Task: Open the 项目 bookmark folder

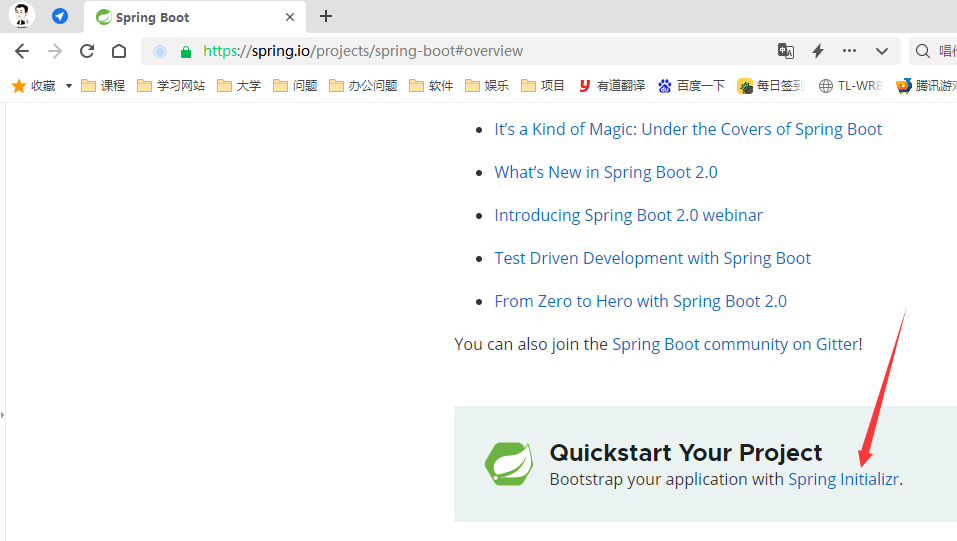Action: point(543,86)
